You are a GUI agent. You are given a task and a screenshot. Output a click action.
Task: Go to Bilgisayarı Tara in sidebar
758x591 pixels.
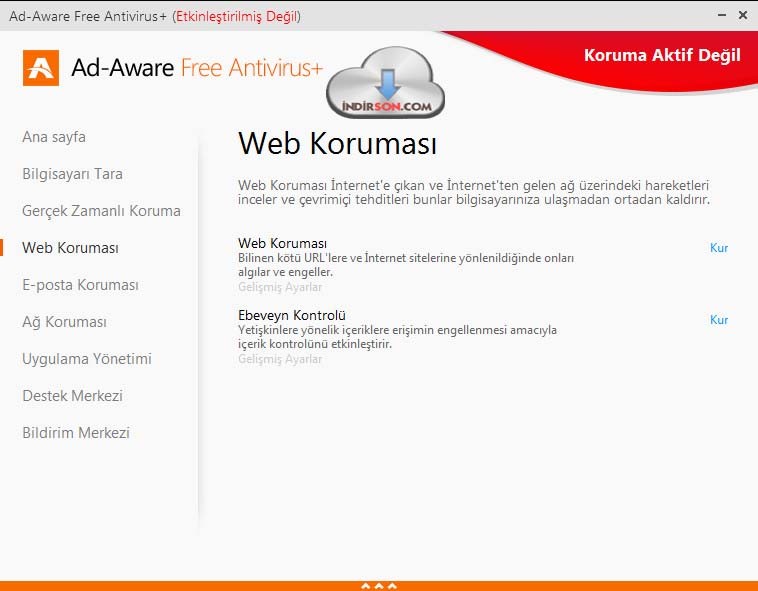(73, 174)
